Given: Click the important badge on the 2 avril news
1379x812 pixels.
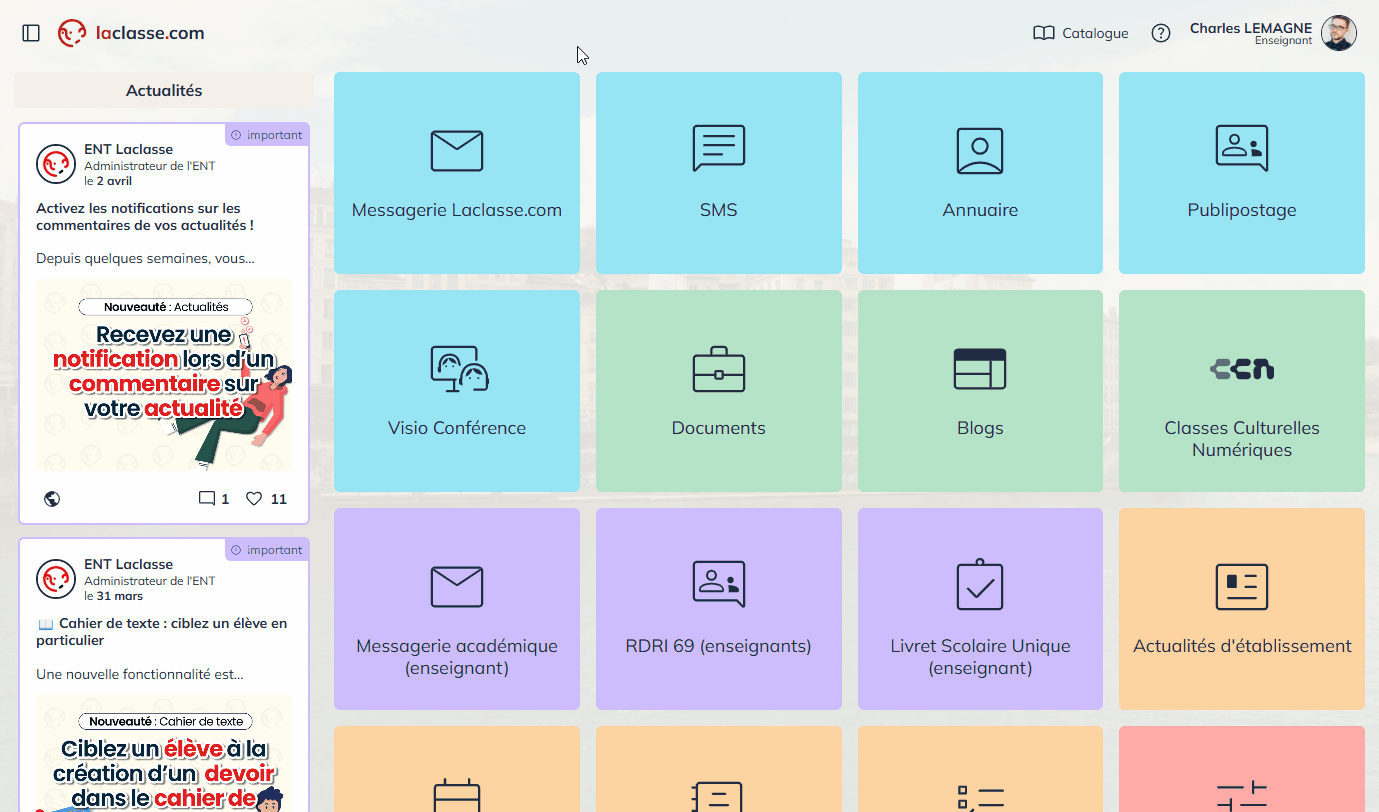Looking at the screenshot, I should pos(266,135).
